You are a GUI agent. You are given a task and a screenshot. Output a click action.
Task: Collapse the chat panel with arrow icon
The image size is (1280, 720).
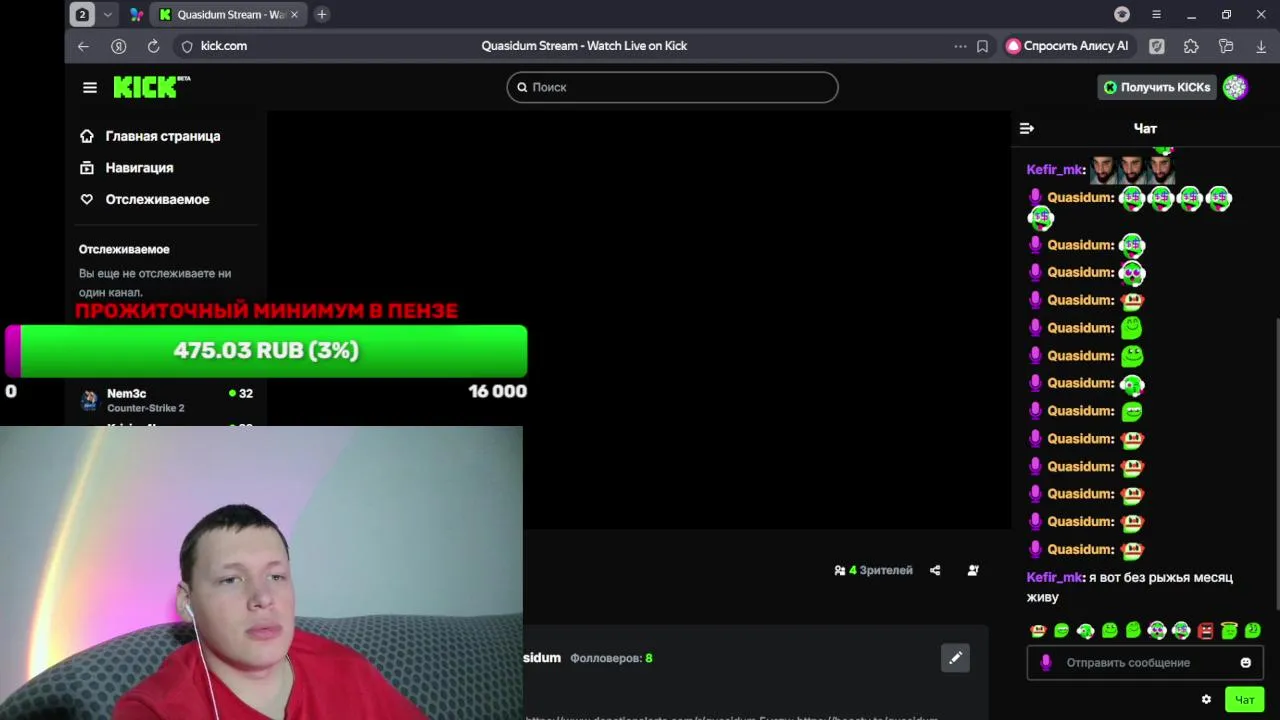coord(1026,128)
